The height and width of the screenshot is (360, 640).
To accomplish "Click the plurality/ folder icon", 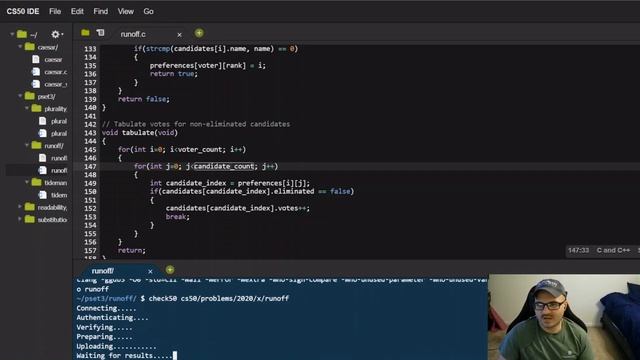I will coord(37,108).
